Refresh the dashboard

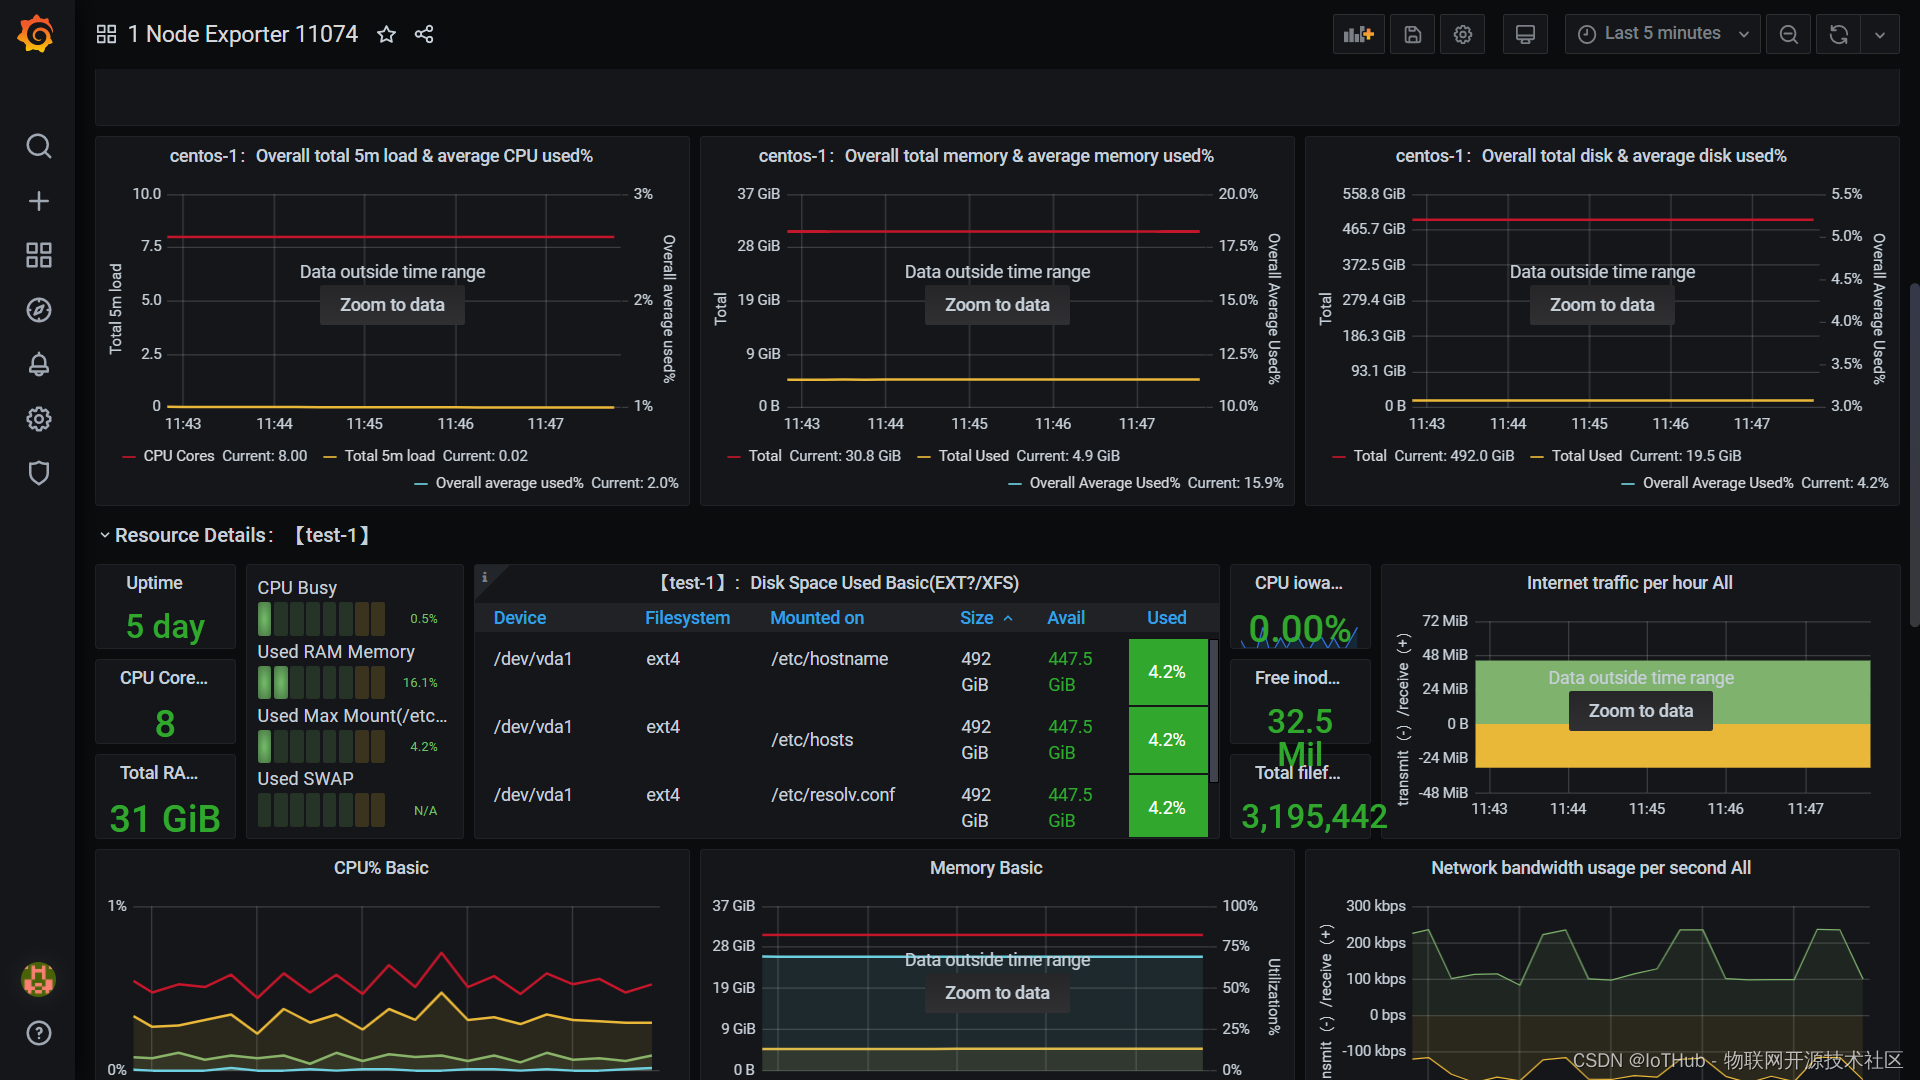(x=1838, y=34)
